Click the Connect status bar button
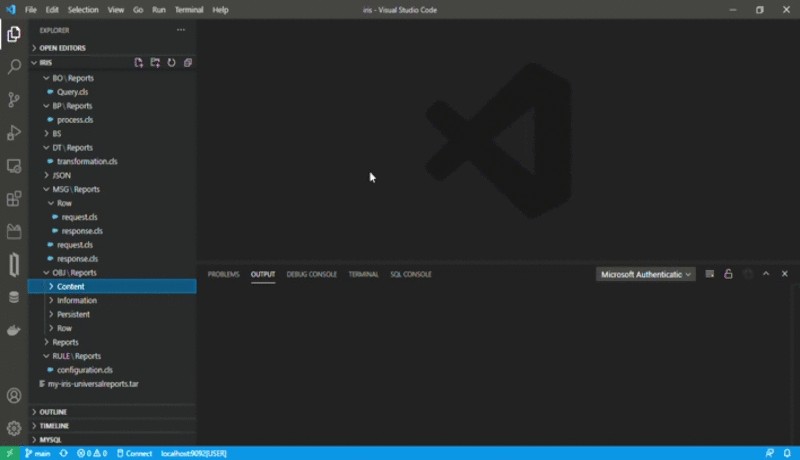The image size is (800, 460). (134, 453)
